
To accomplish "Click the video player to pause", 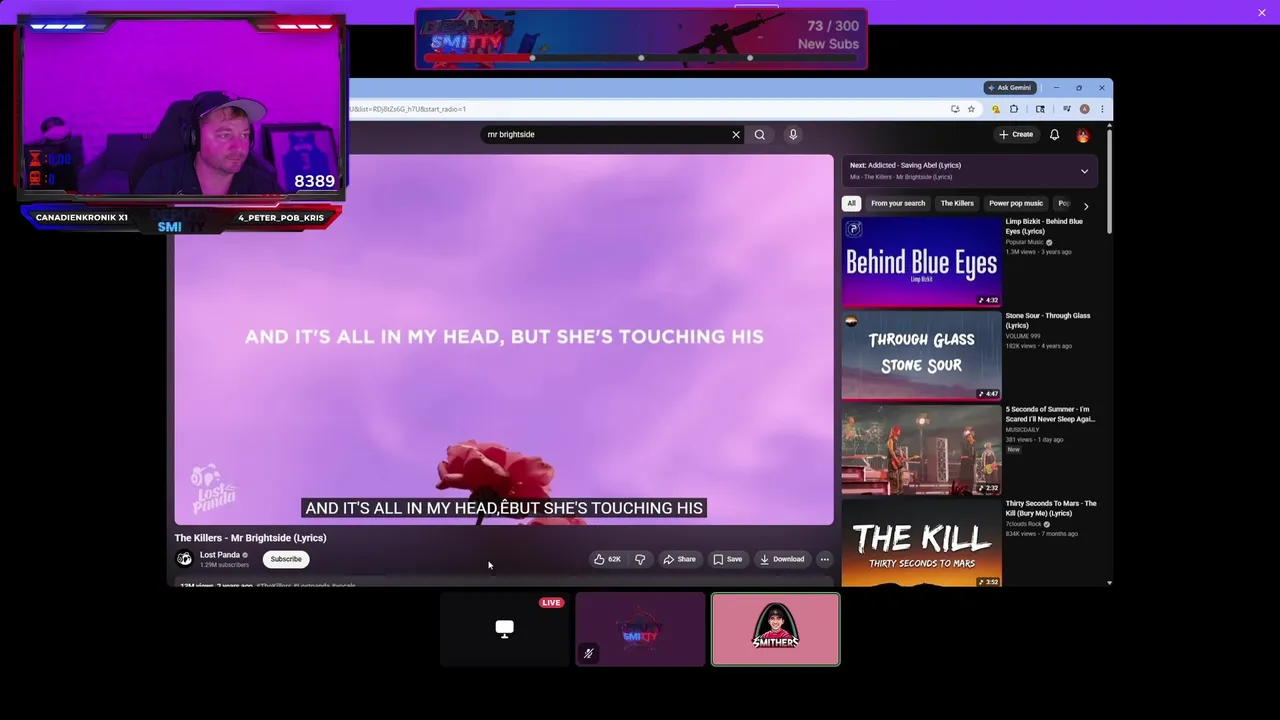I will click(504, 340).
